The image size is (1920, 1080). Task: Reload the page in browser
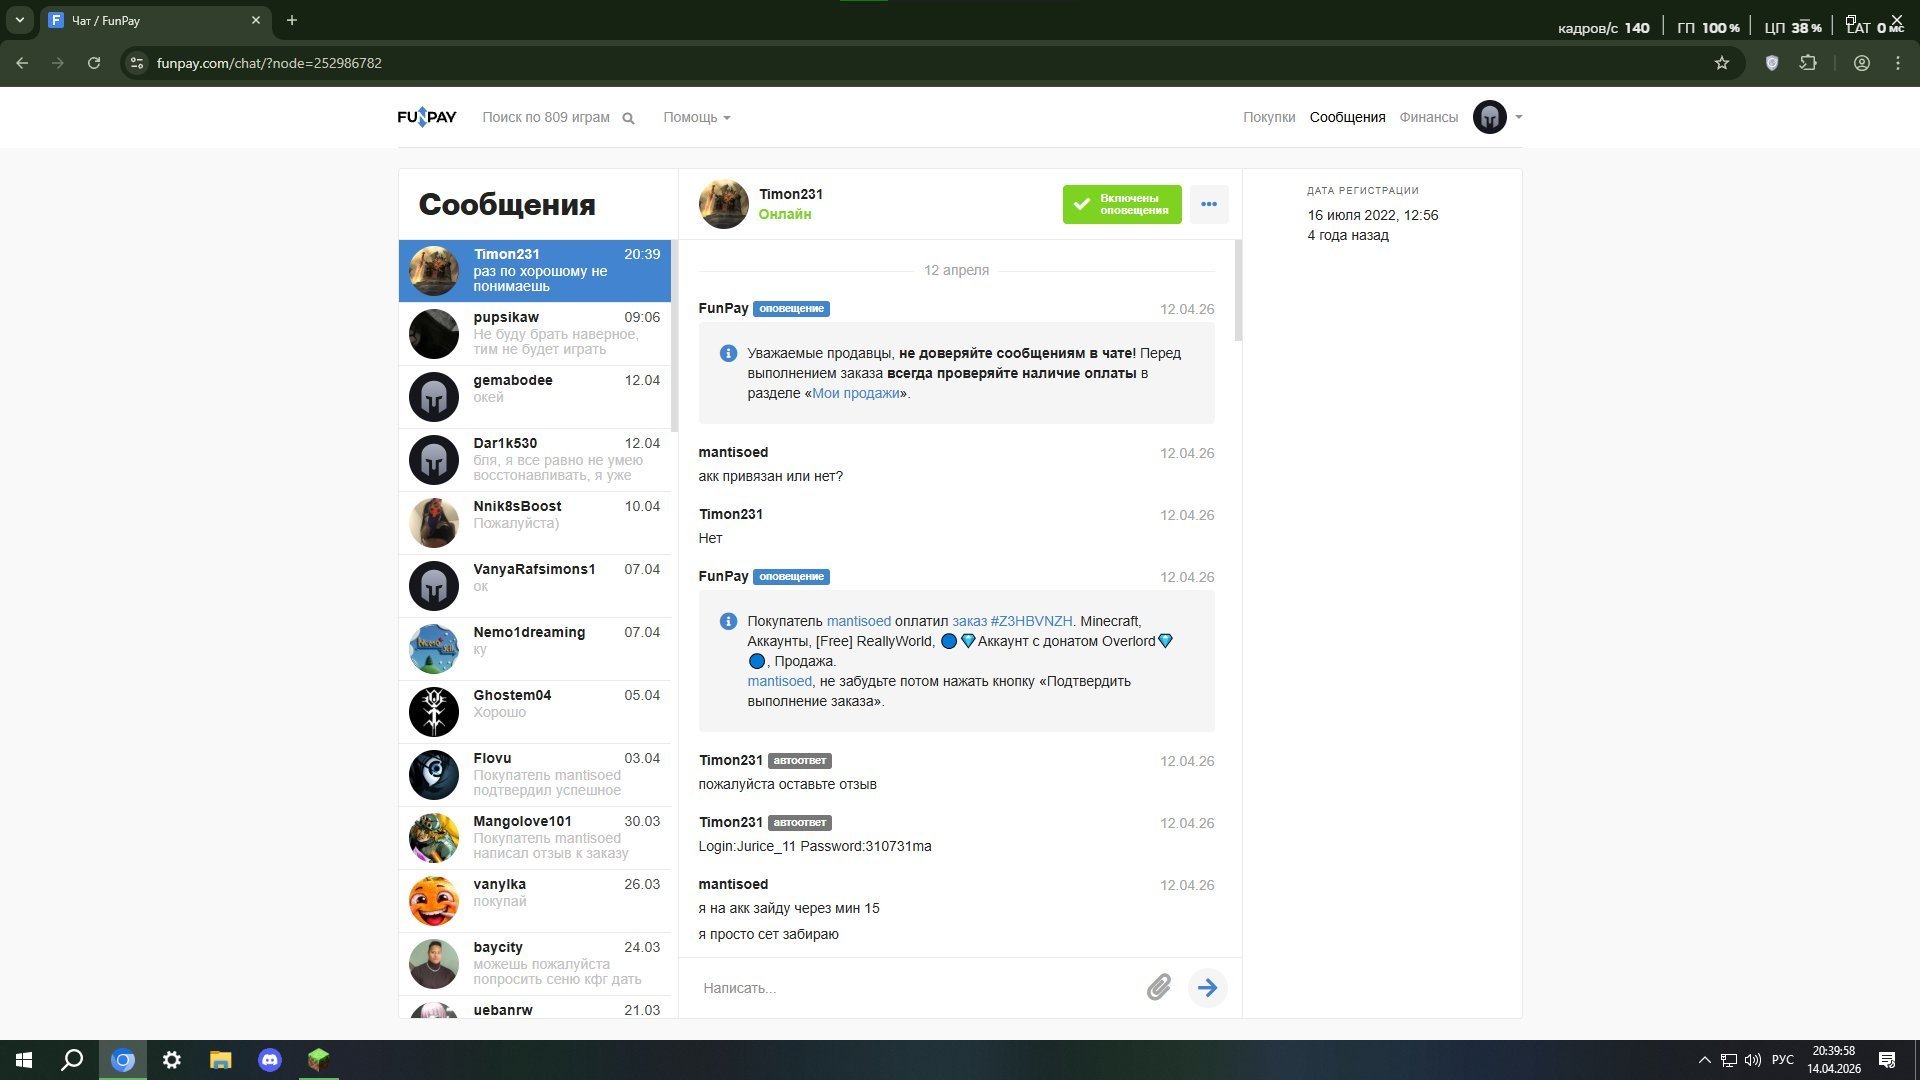(94, 63)
